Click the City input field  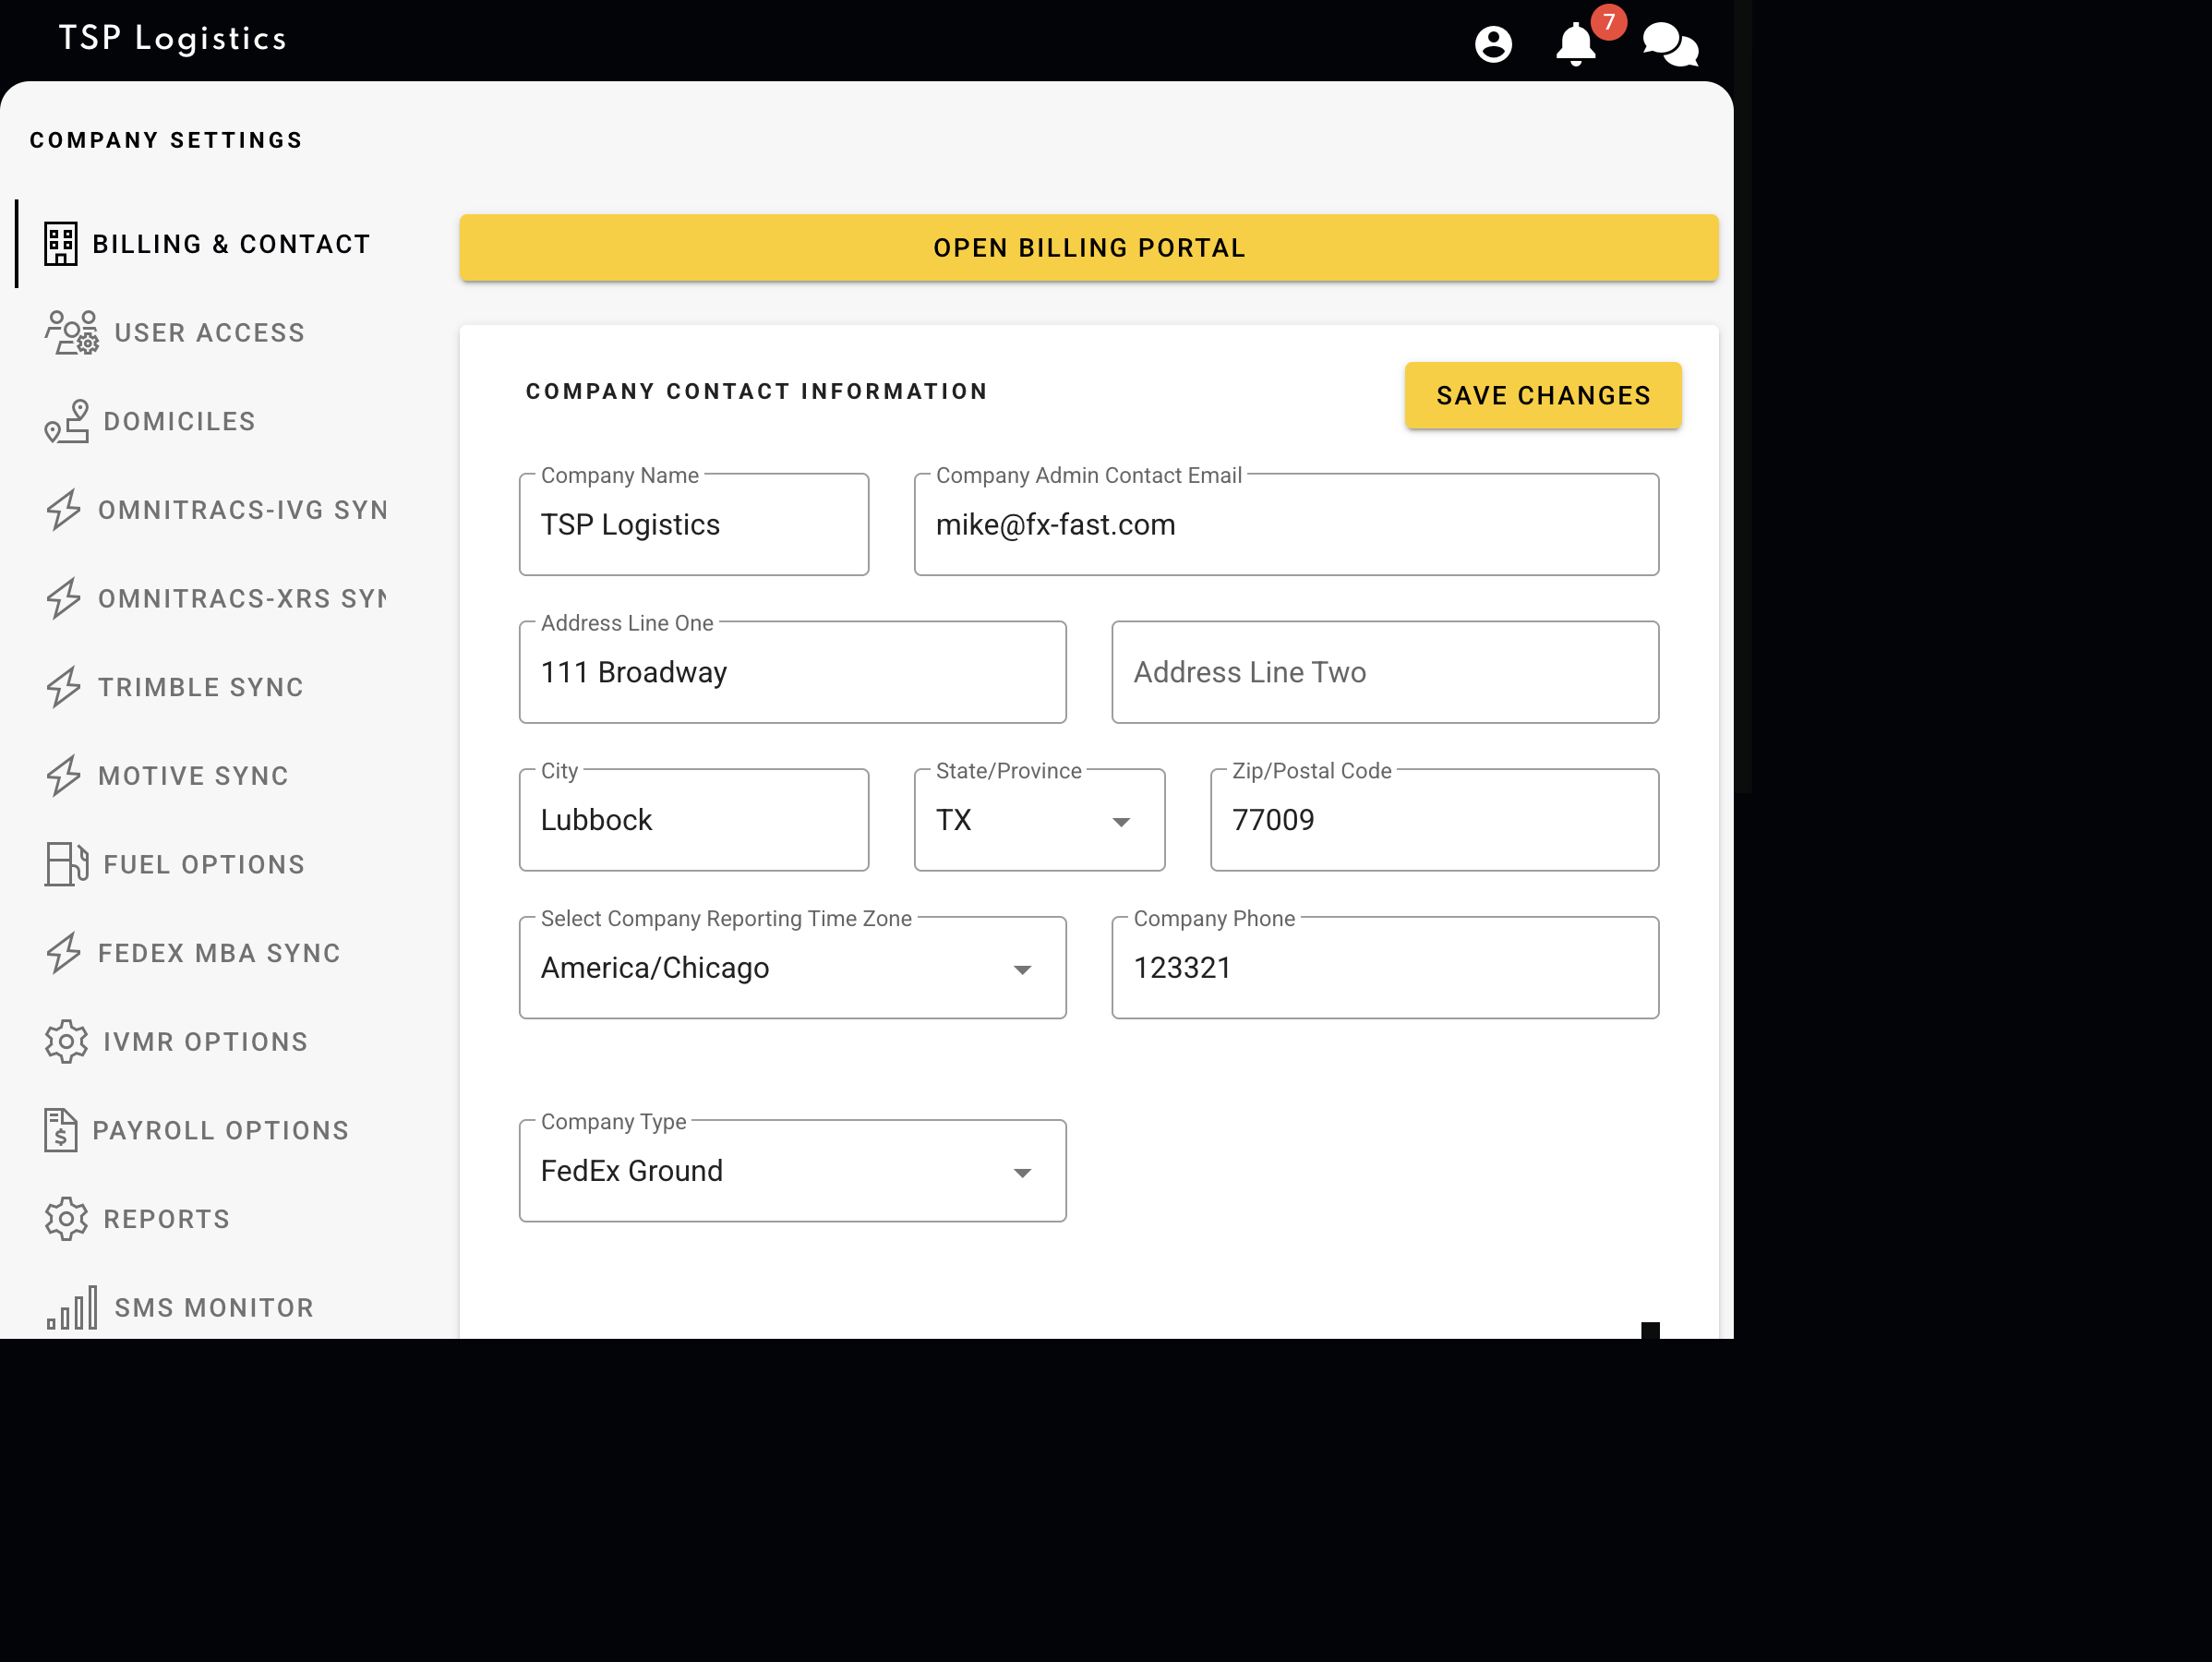tap(694, 820)
